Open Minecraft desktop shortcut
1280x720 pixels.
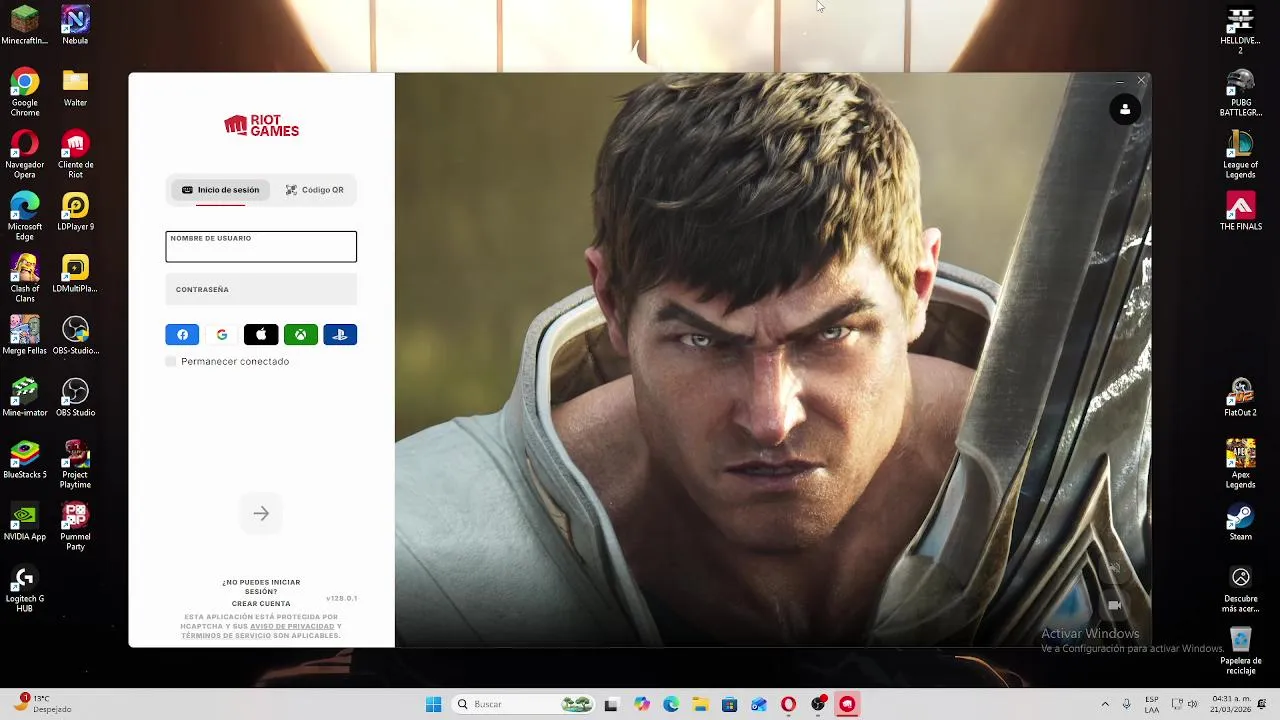pos(25,26)
